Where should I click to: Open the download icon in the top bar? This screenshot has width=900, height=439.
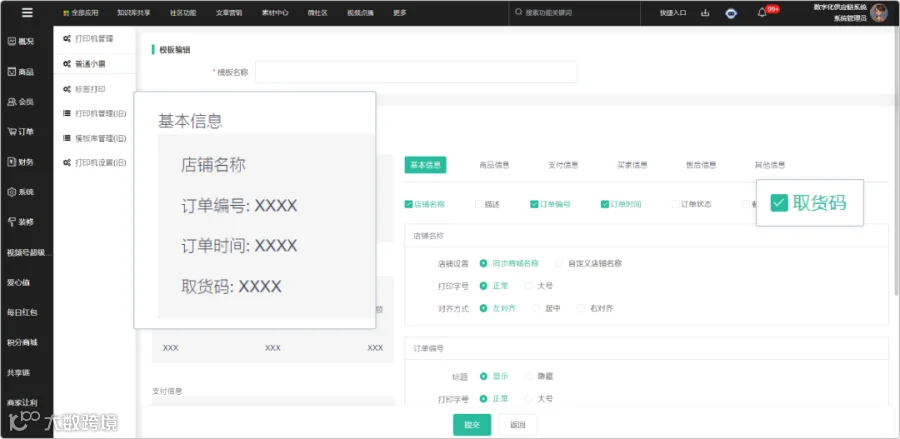(x=705, y=13)
